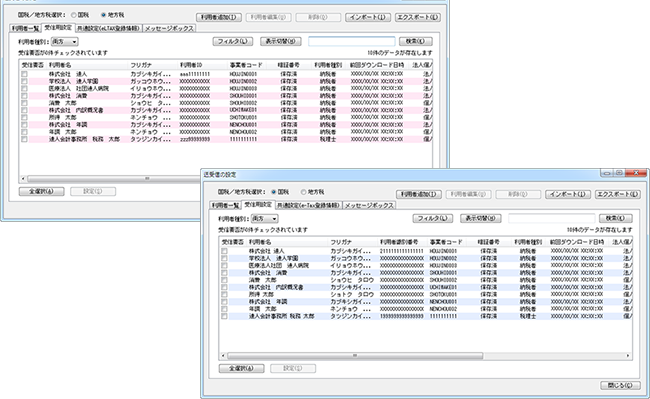The height and width of the screenshot is (399, 650).
Task: Switch to 受信用設定 tab in back window
Action: [58, 28]
